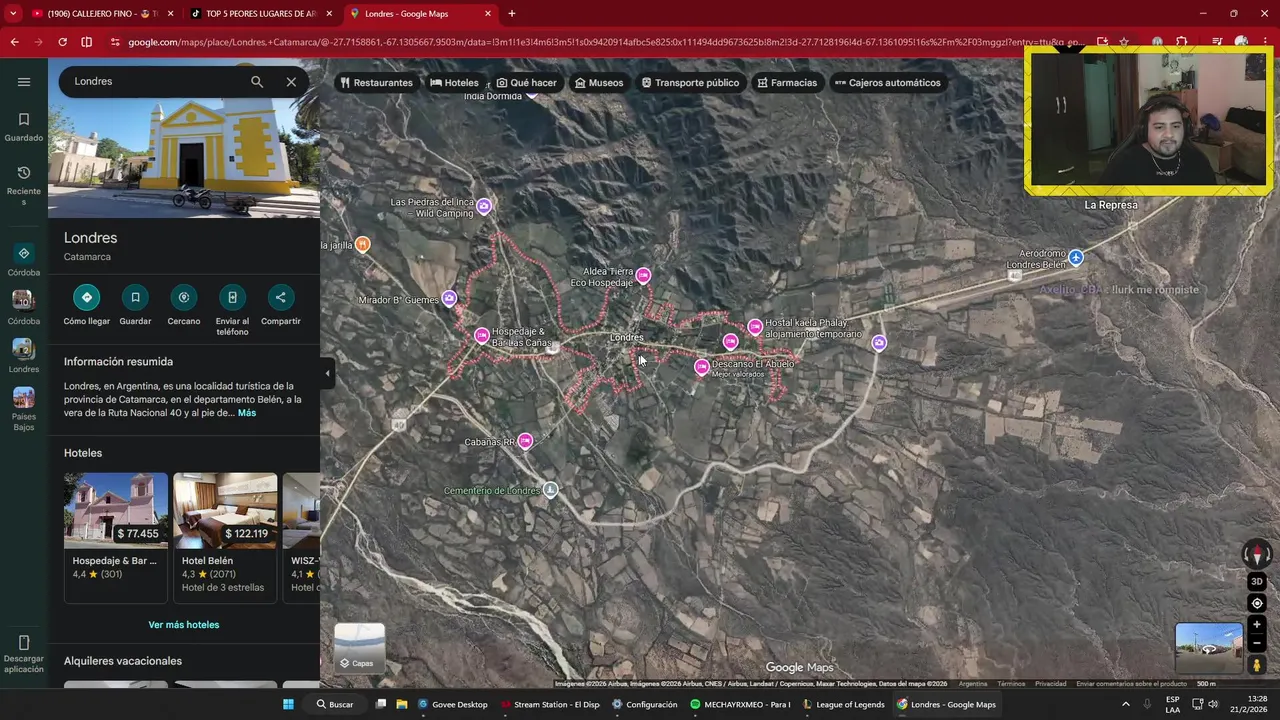Click Descanso El Abuelo map pin
The height and width of the screenshot is (720, 1280).
pyautogui.click(x=702, y=367)
